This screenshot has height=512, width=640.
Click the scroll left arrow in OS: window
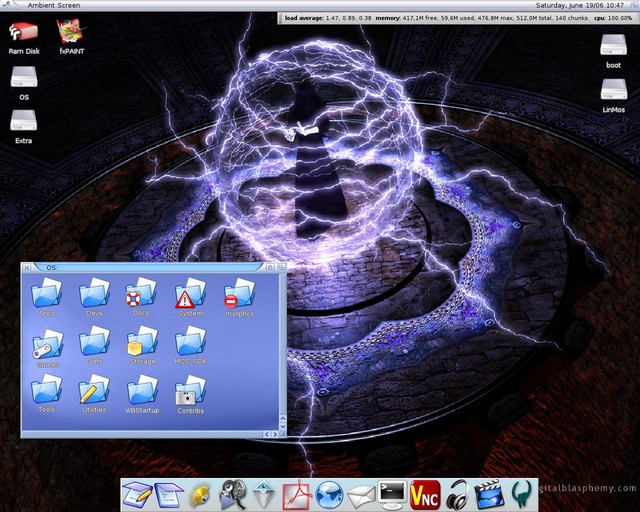point(267,434)
